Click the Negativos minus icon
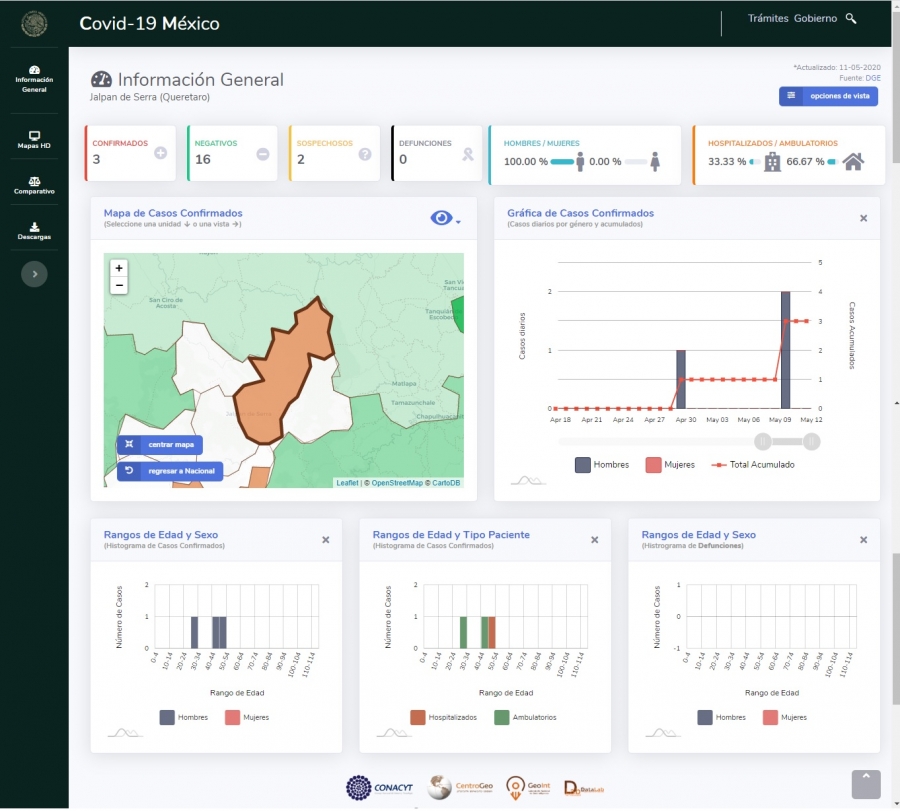900x811 pixels. pyautogui.click(x=263, y=153)
